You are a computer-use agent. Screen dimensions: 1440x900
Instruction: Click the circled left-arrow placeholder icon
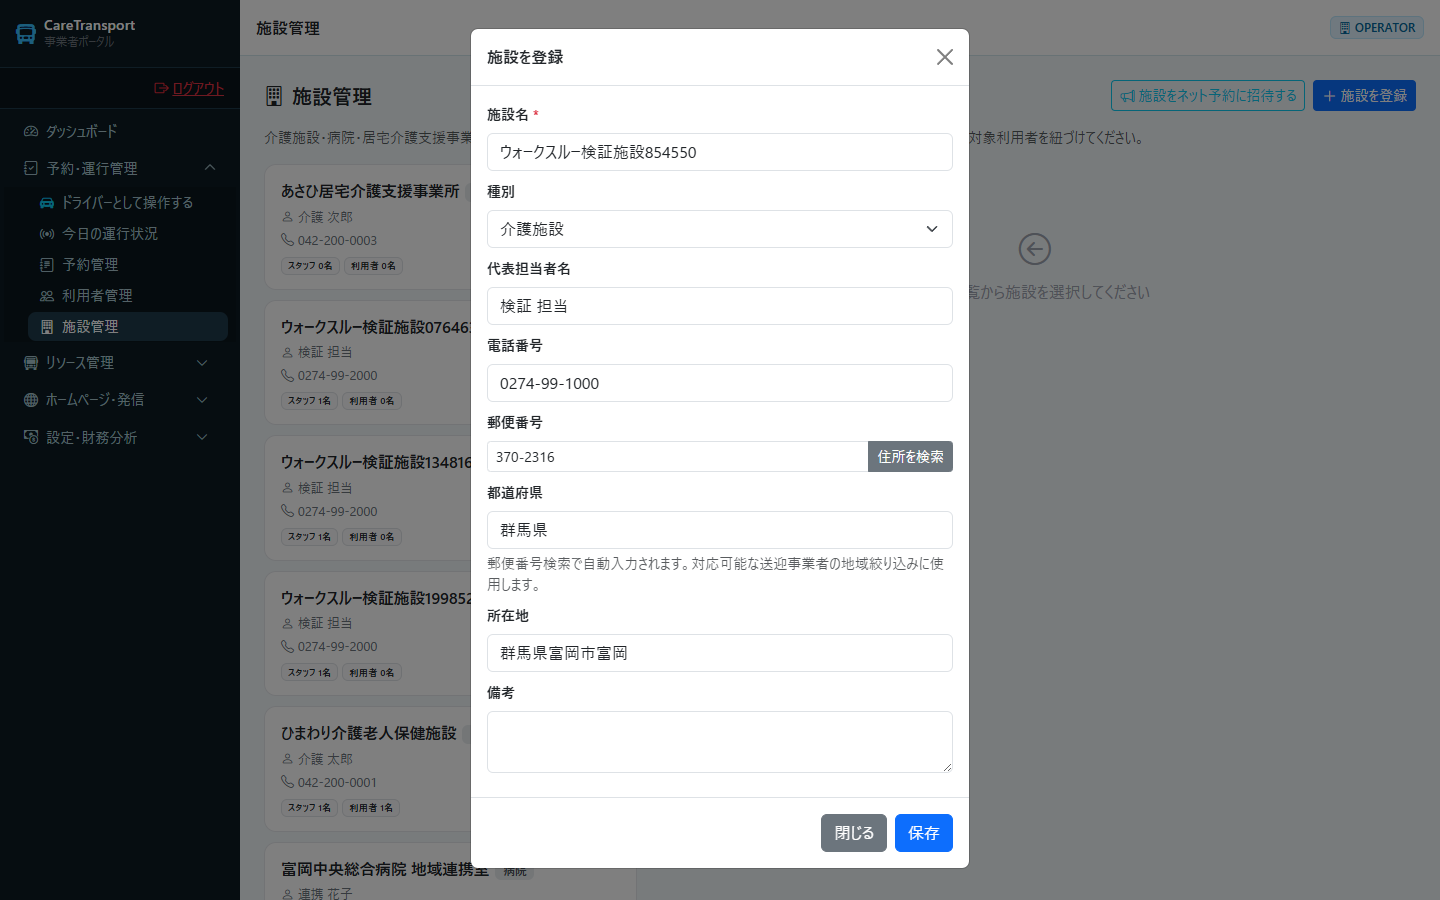1034,249
